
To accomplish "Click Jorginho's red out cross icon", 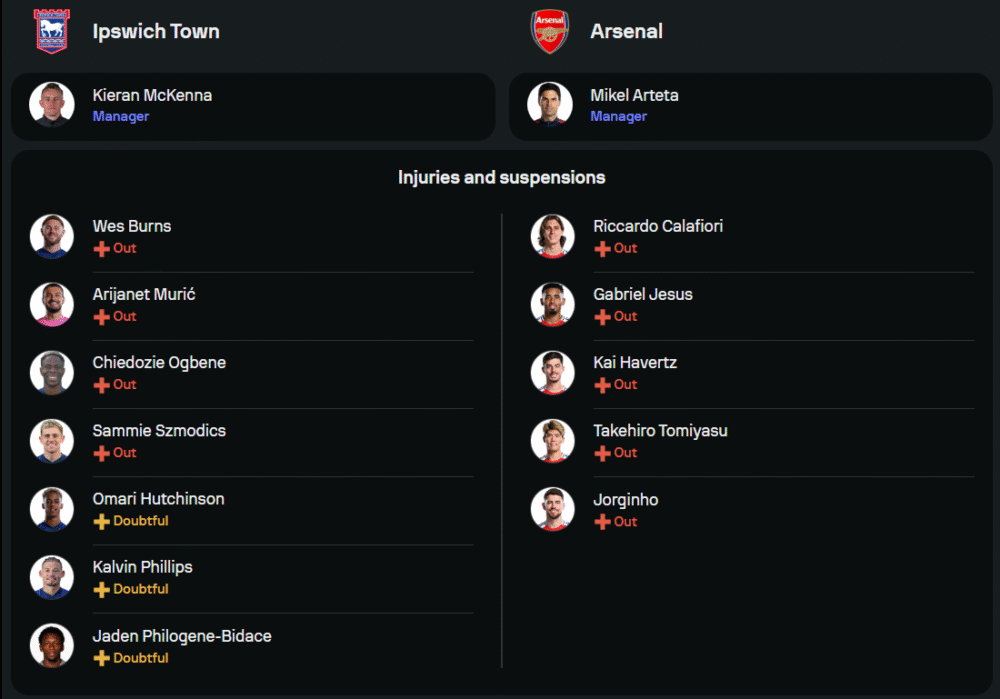I will point(602,522).
